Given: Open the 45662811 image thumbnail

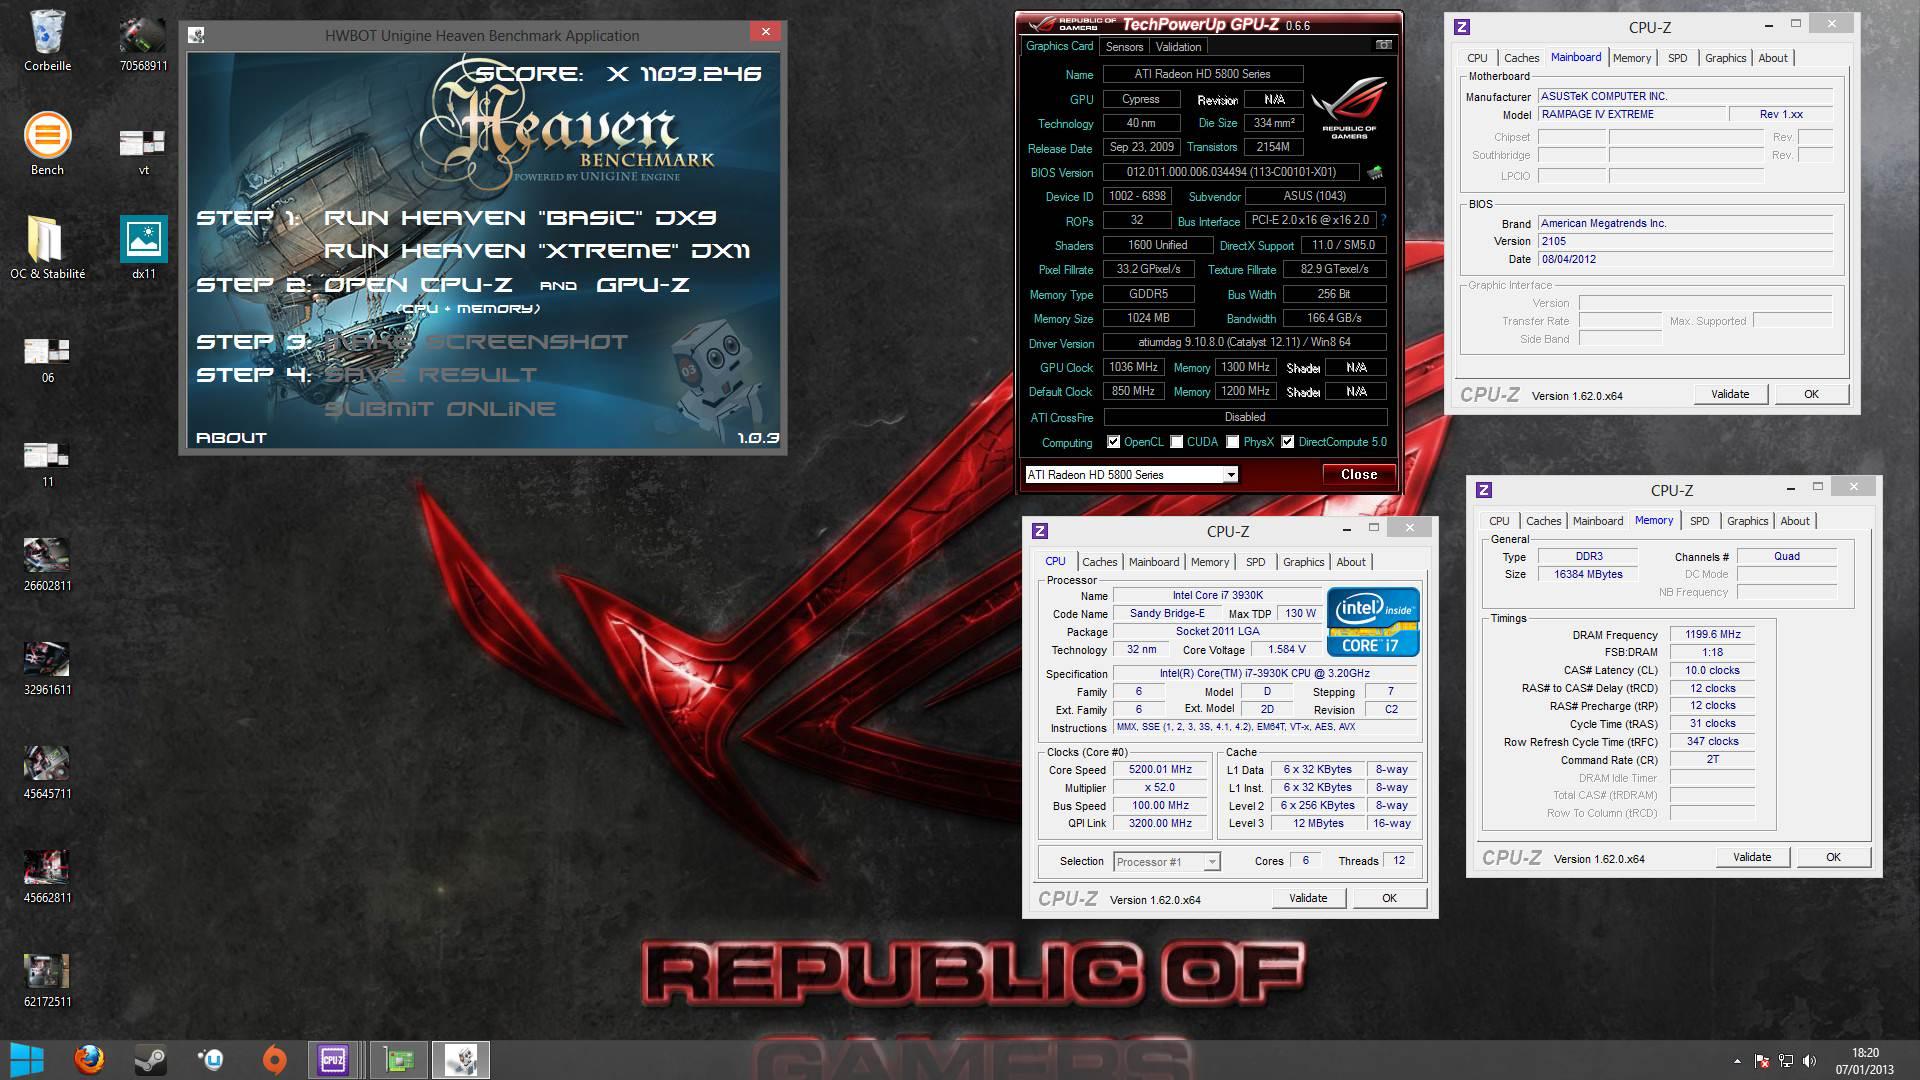Looking at the screenshot, I should point(47,877).
